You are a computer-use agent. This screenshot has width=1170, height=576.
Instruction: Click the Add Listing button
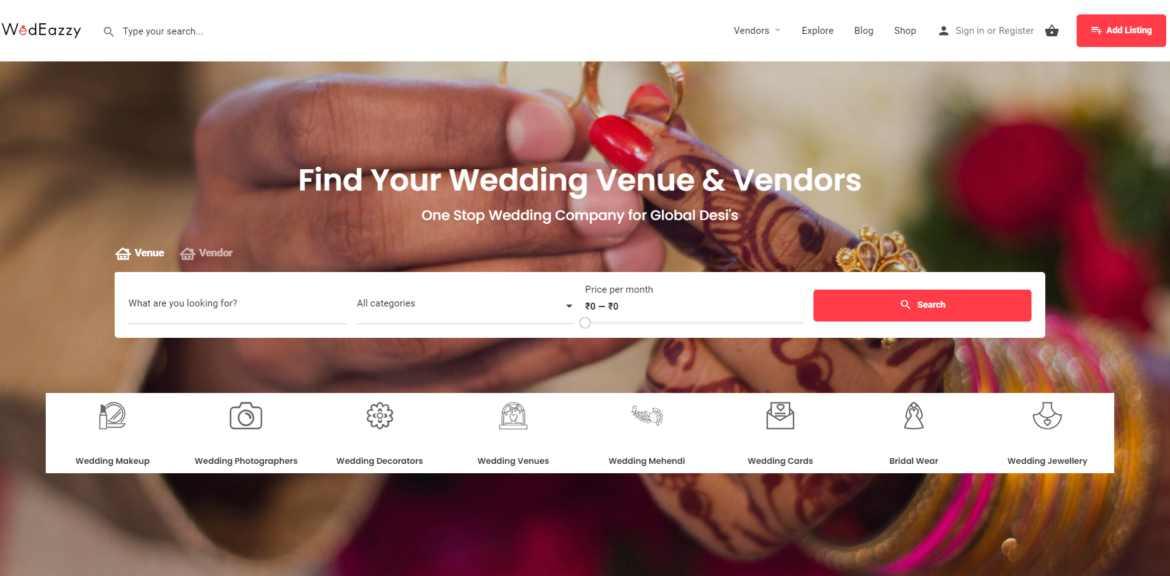[x=1121, y=31]
